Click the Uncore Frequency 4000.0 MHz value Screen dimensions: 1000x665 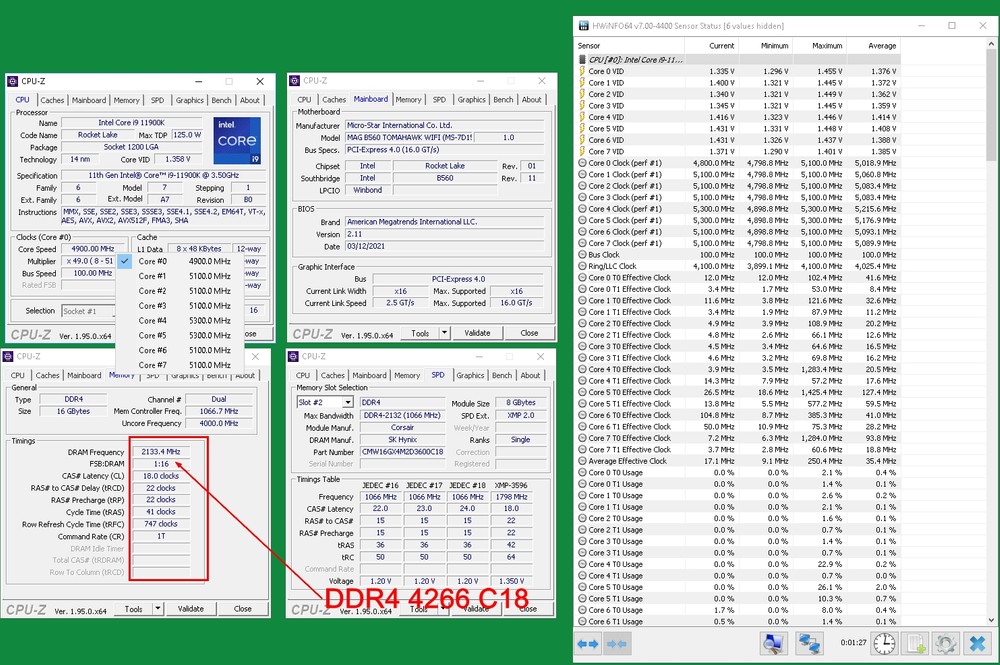pyautogui.click(x=219, y=423)
